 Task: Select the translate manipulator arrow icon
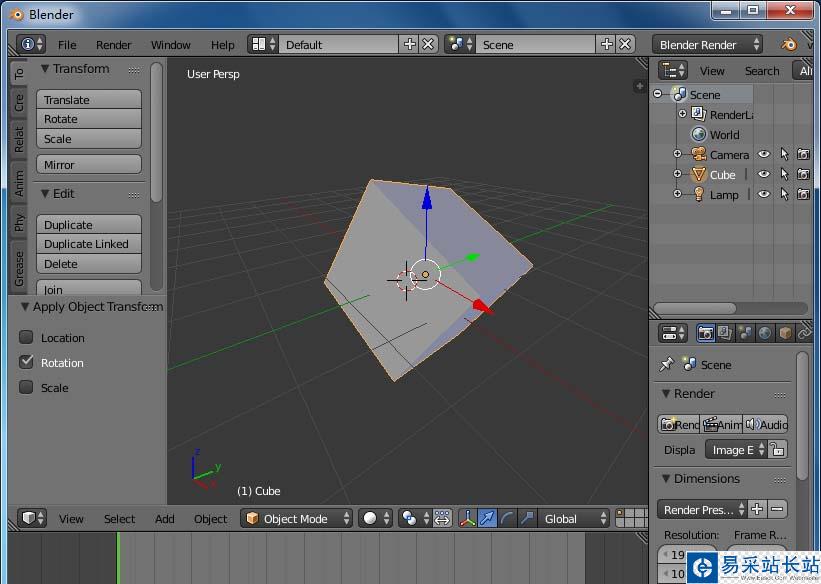coord(487,518)
